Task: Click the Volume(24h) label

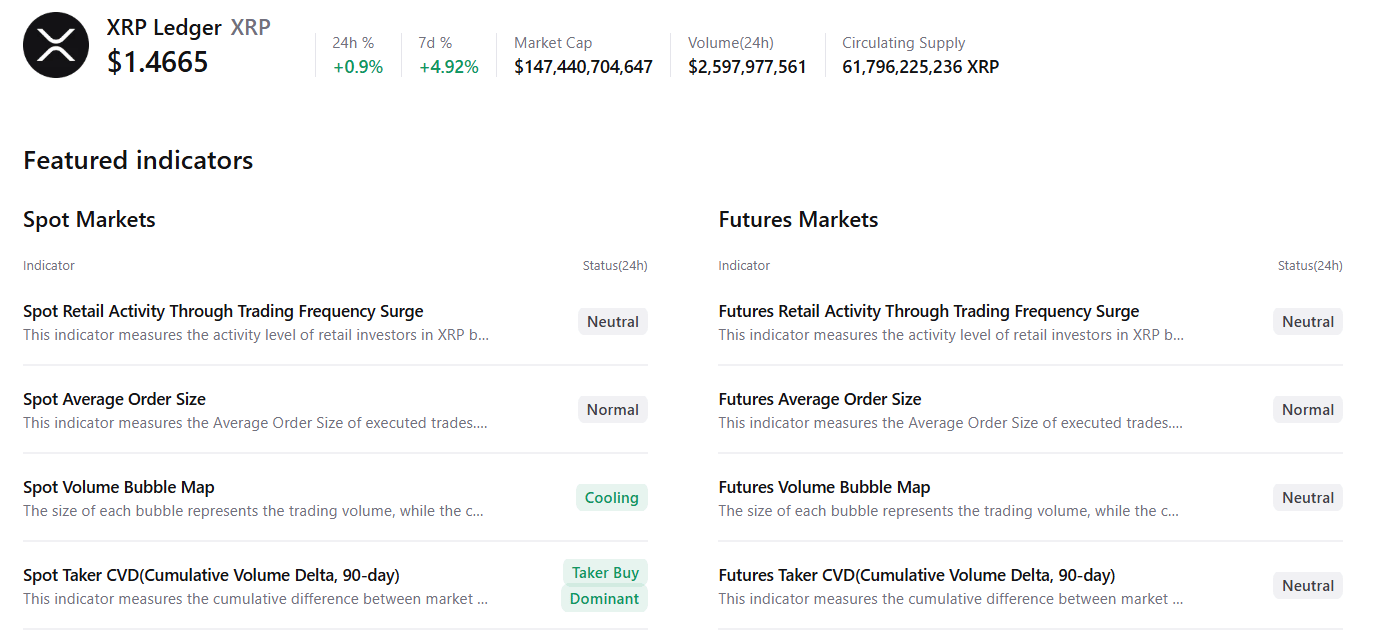Action: point(731,43)
